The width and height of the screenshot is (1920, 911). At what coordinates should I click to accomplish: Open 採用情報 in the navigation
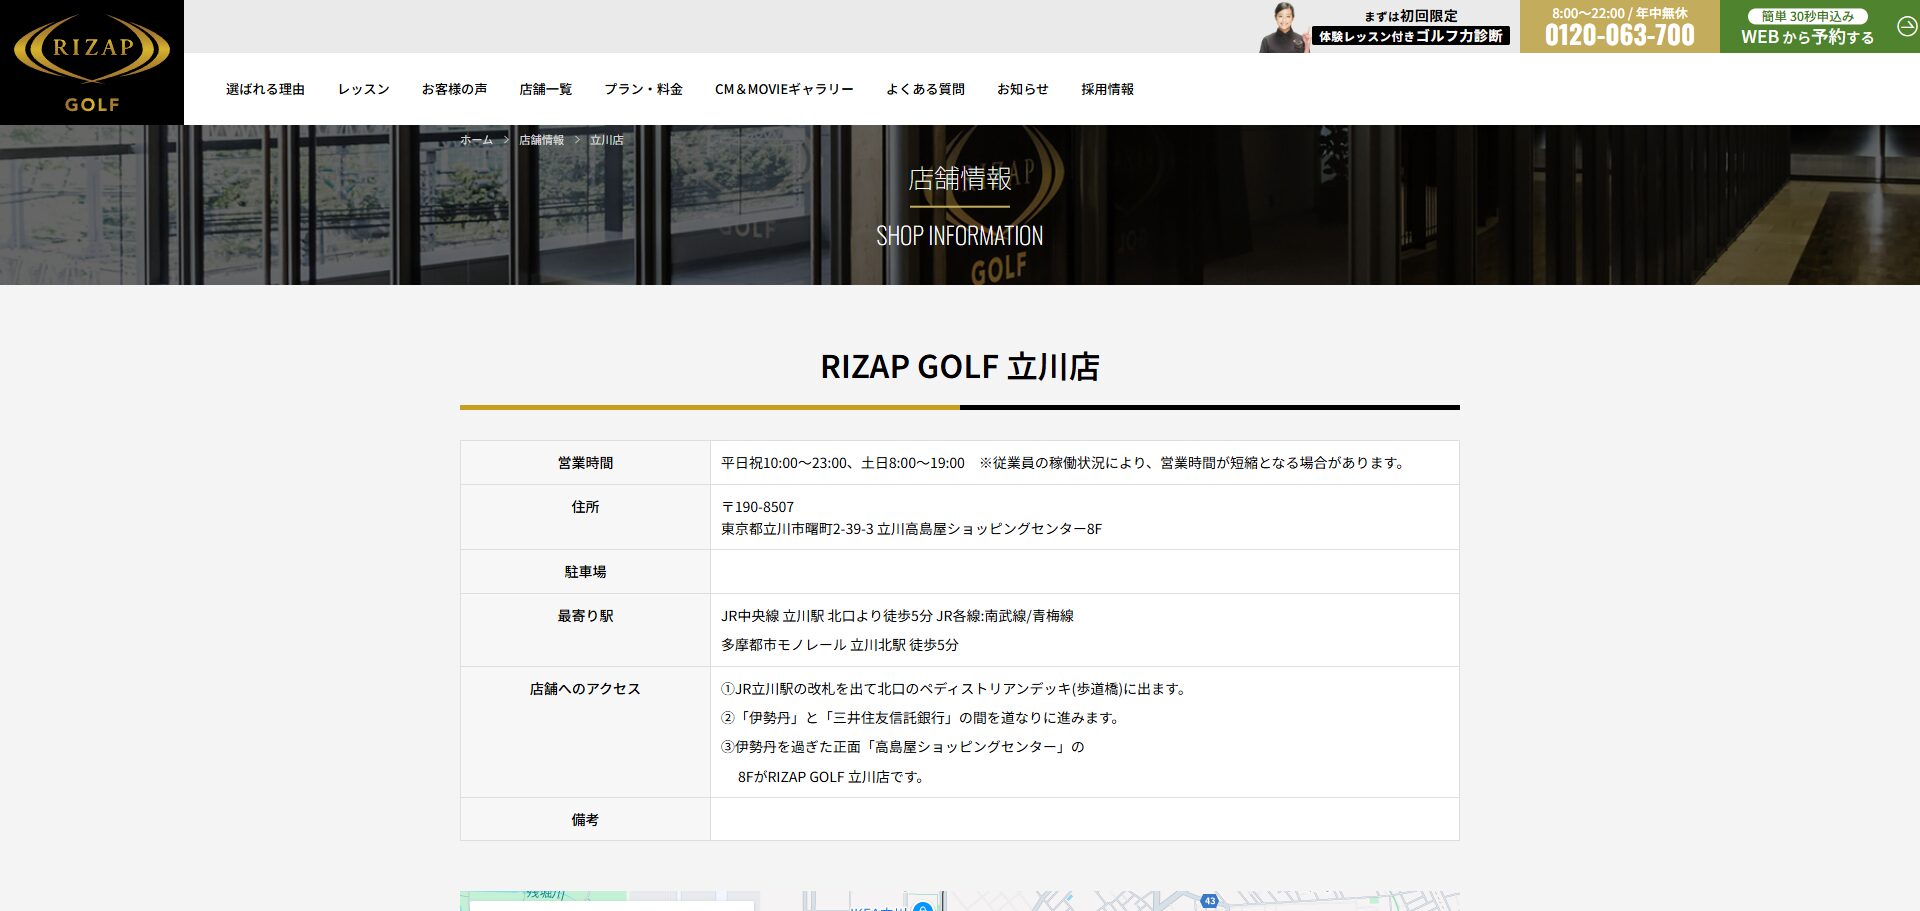1107,89
